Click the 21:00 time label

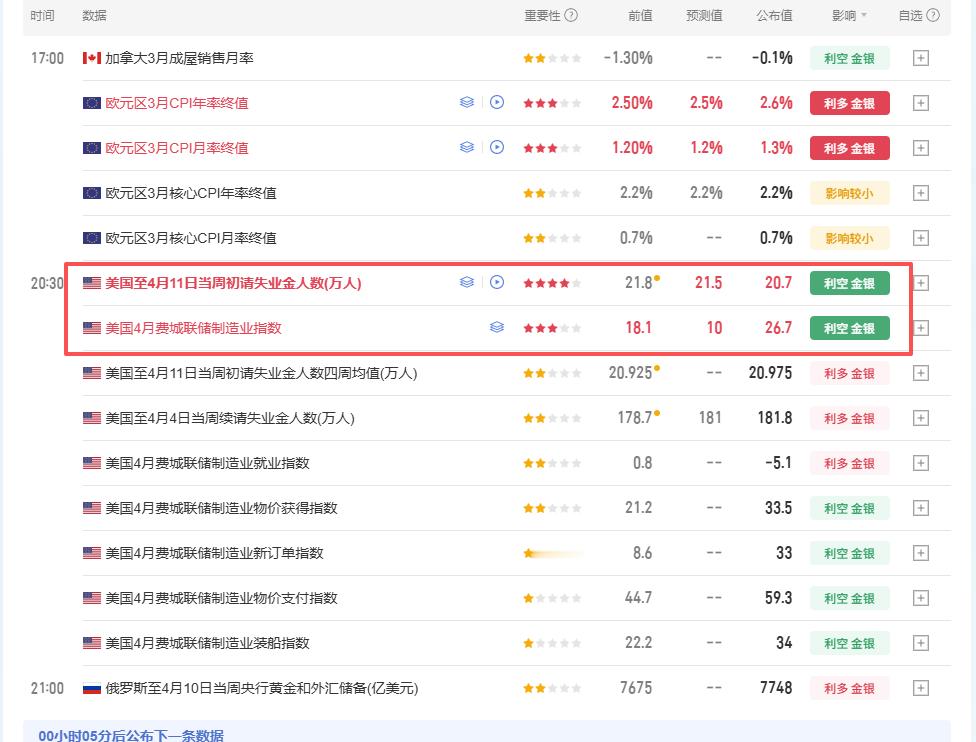click(47, 688)
